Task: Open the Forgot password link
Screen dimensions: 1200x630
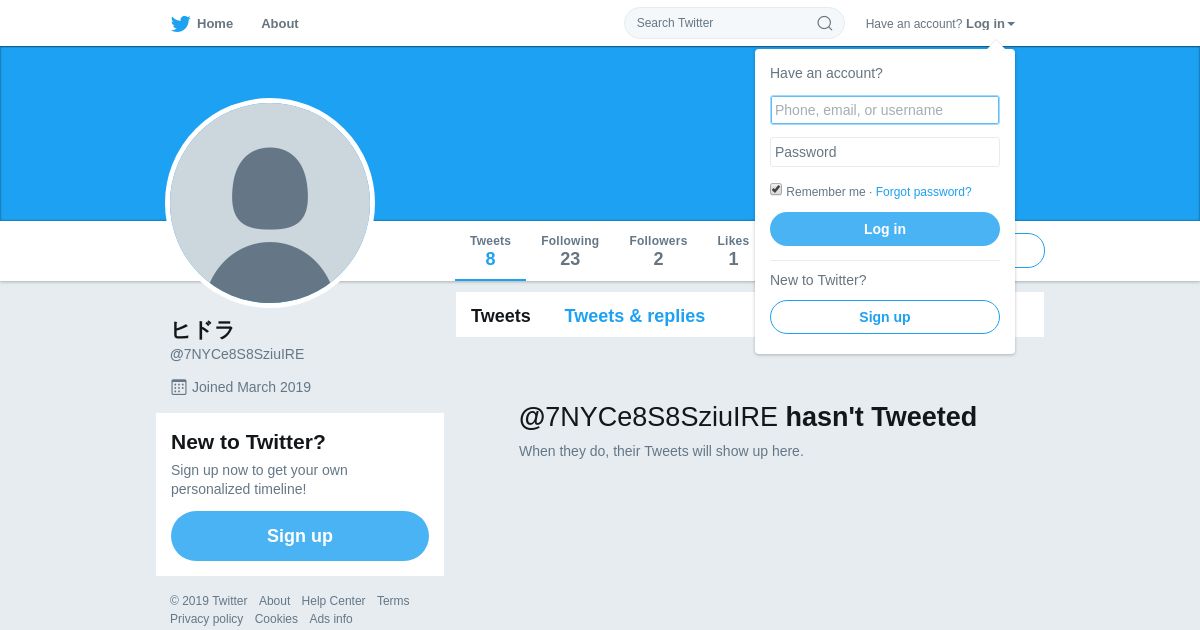Action: tap(924, 192)
